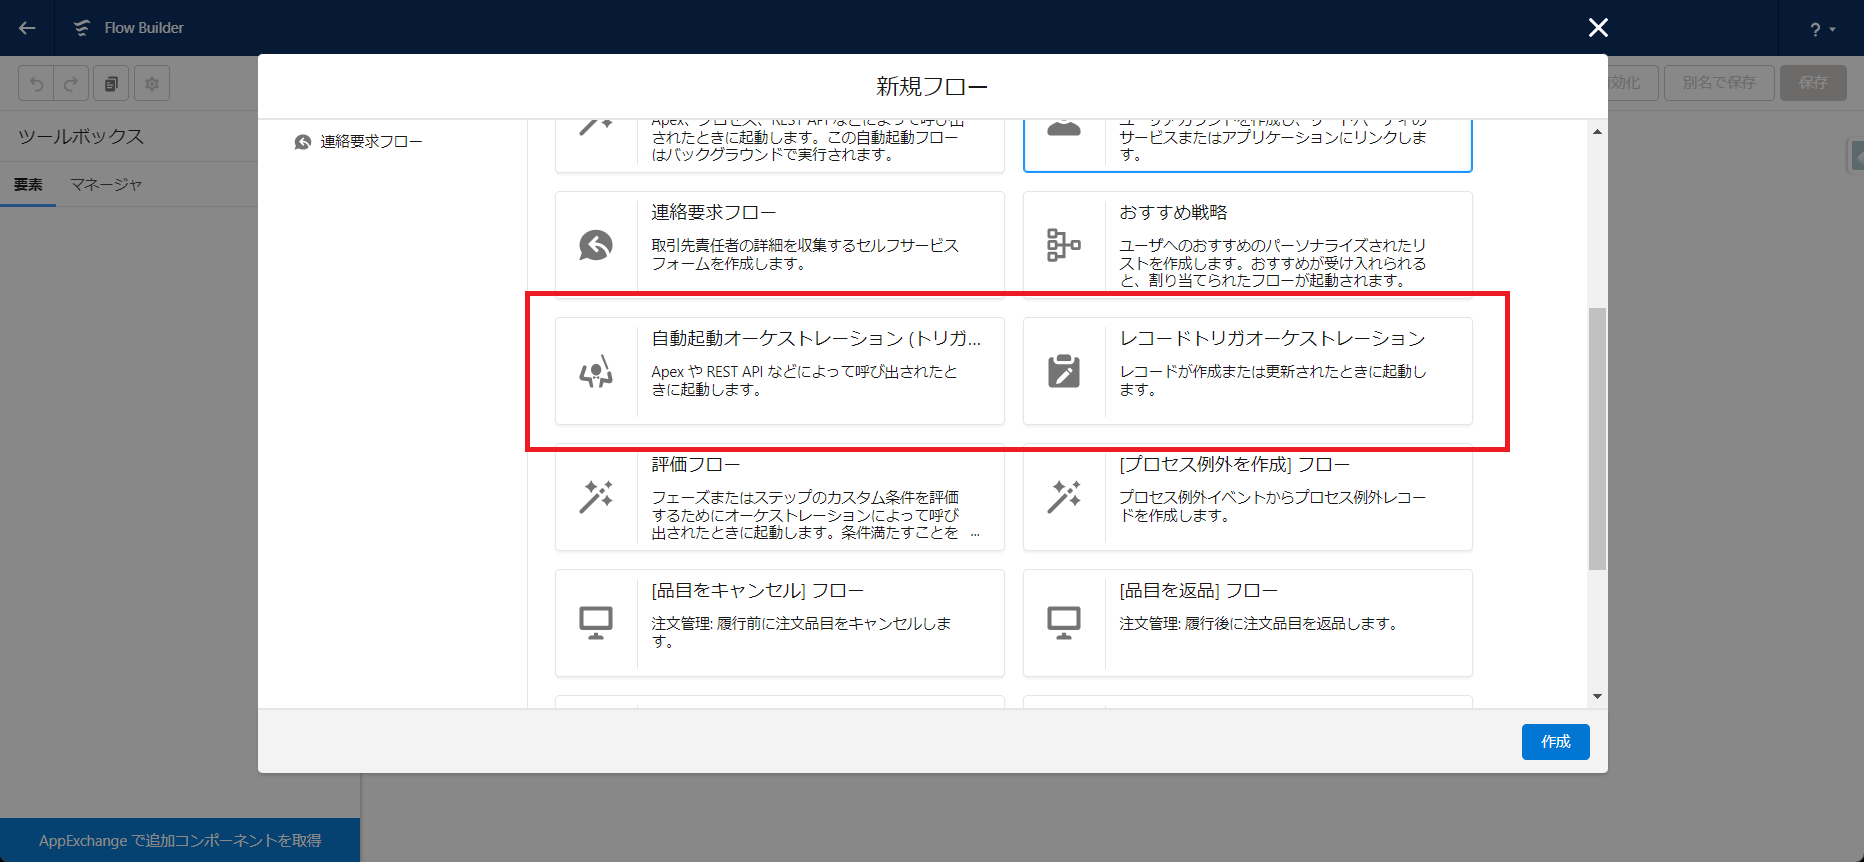Click the vertical scrollbar thumb in dialog
This screenshot has width=1864, height=862.
(1597, 438)
